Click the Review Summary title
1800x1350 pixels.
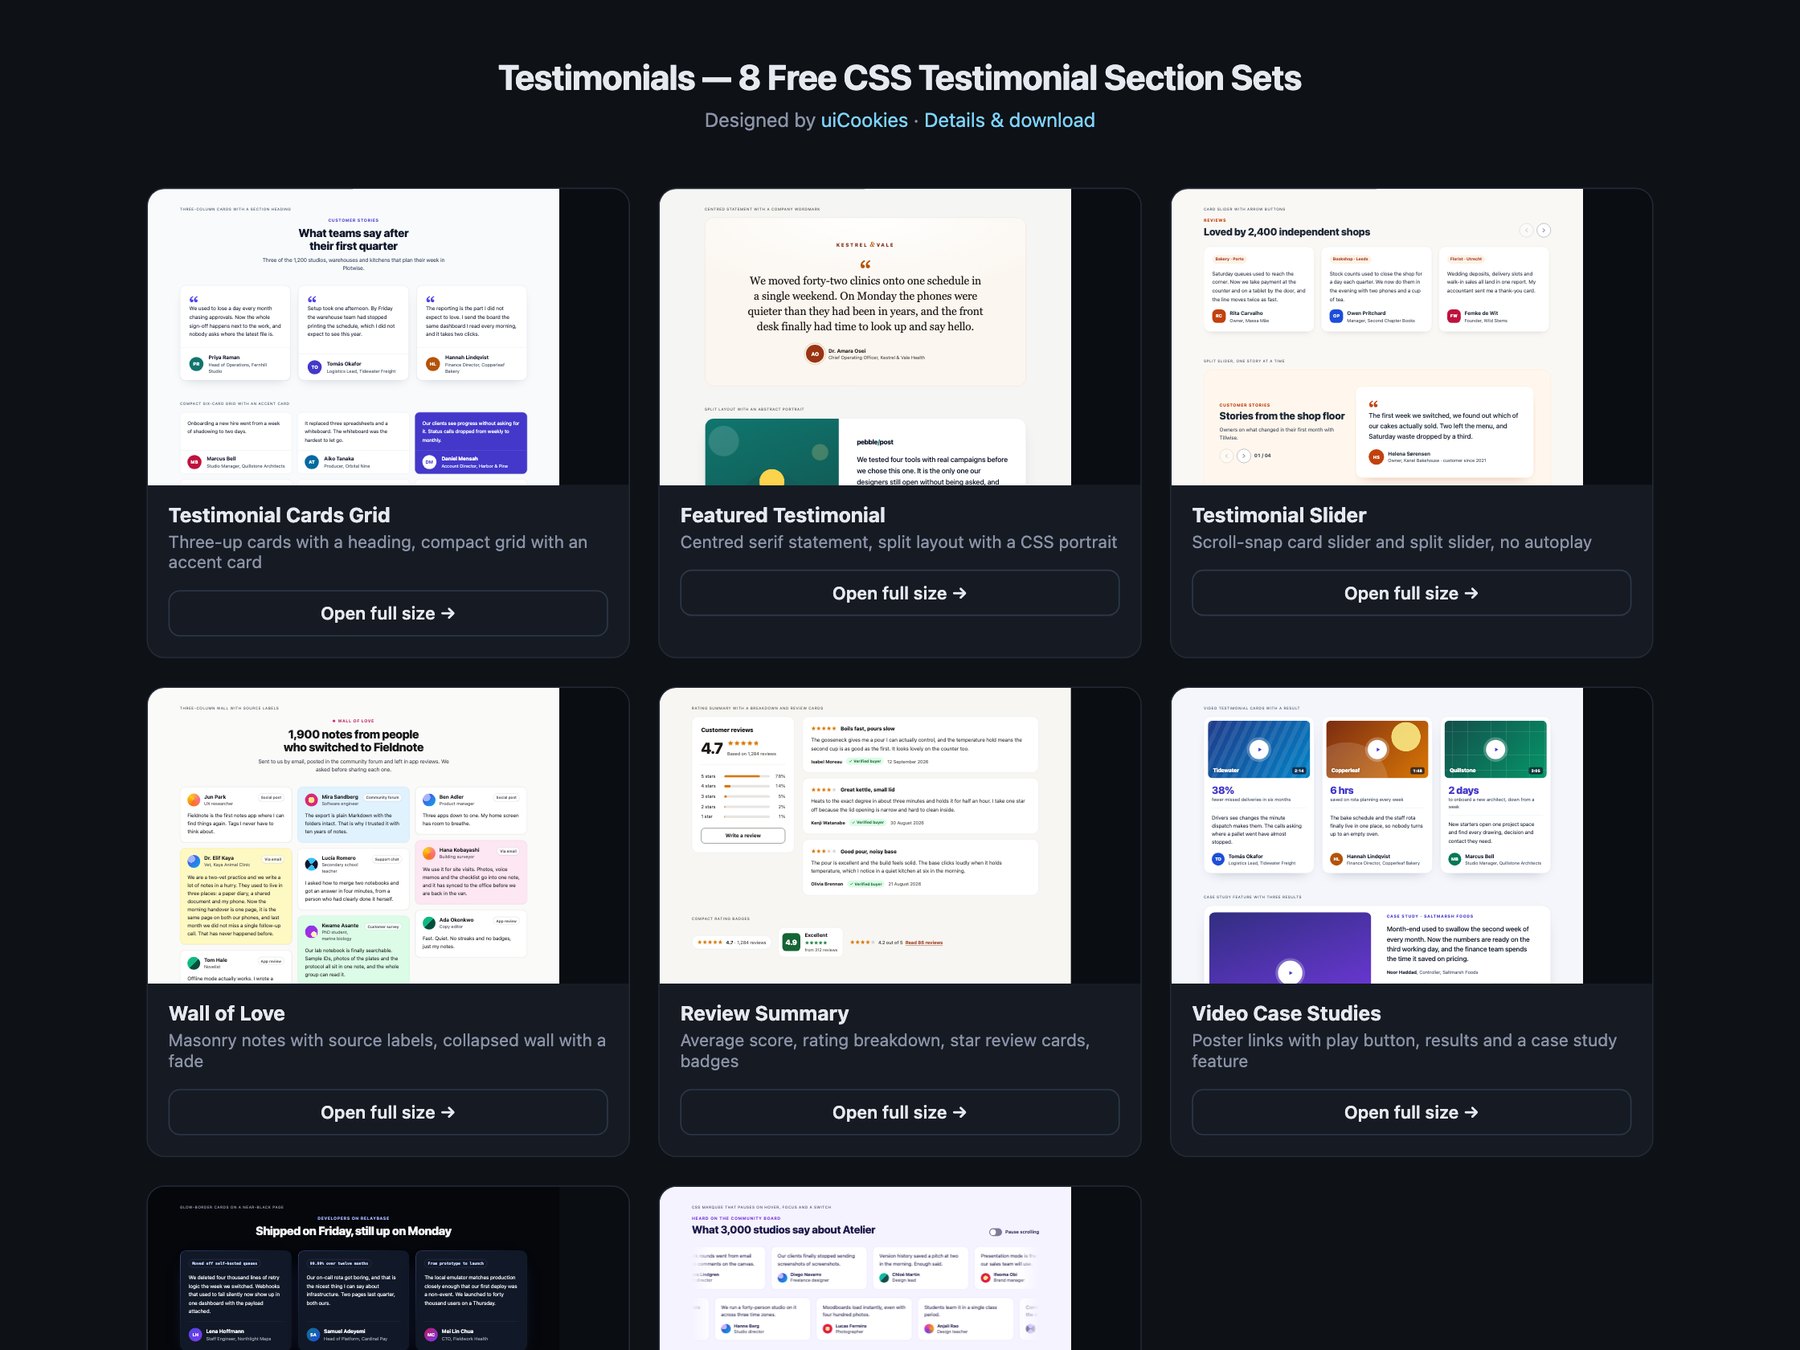click(x=764, y=1013)
